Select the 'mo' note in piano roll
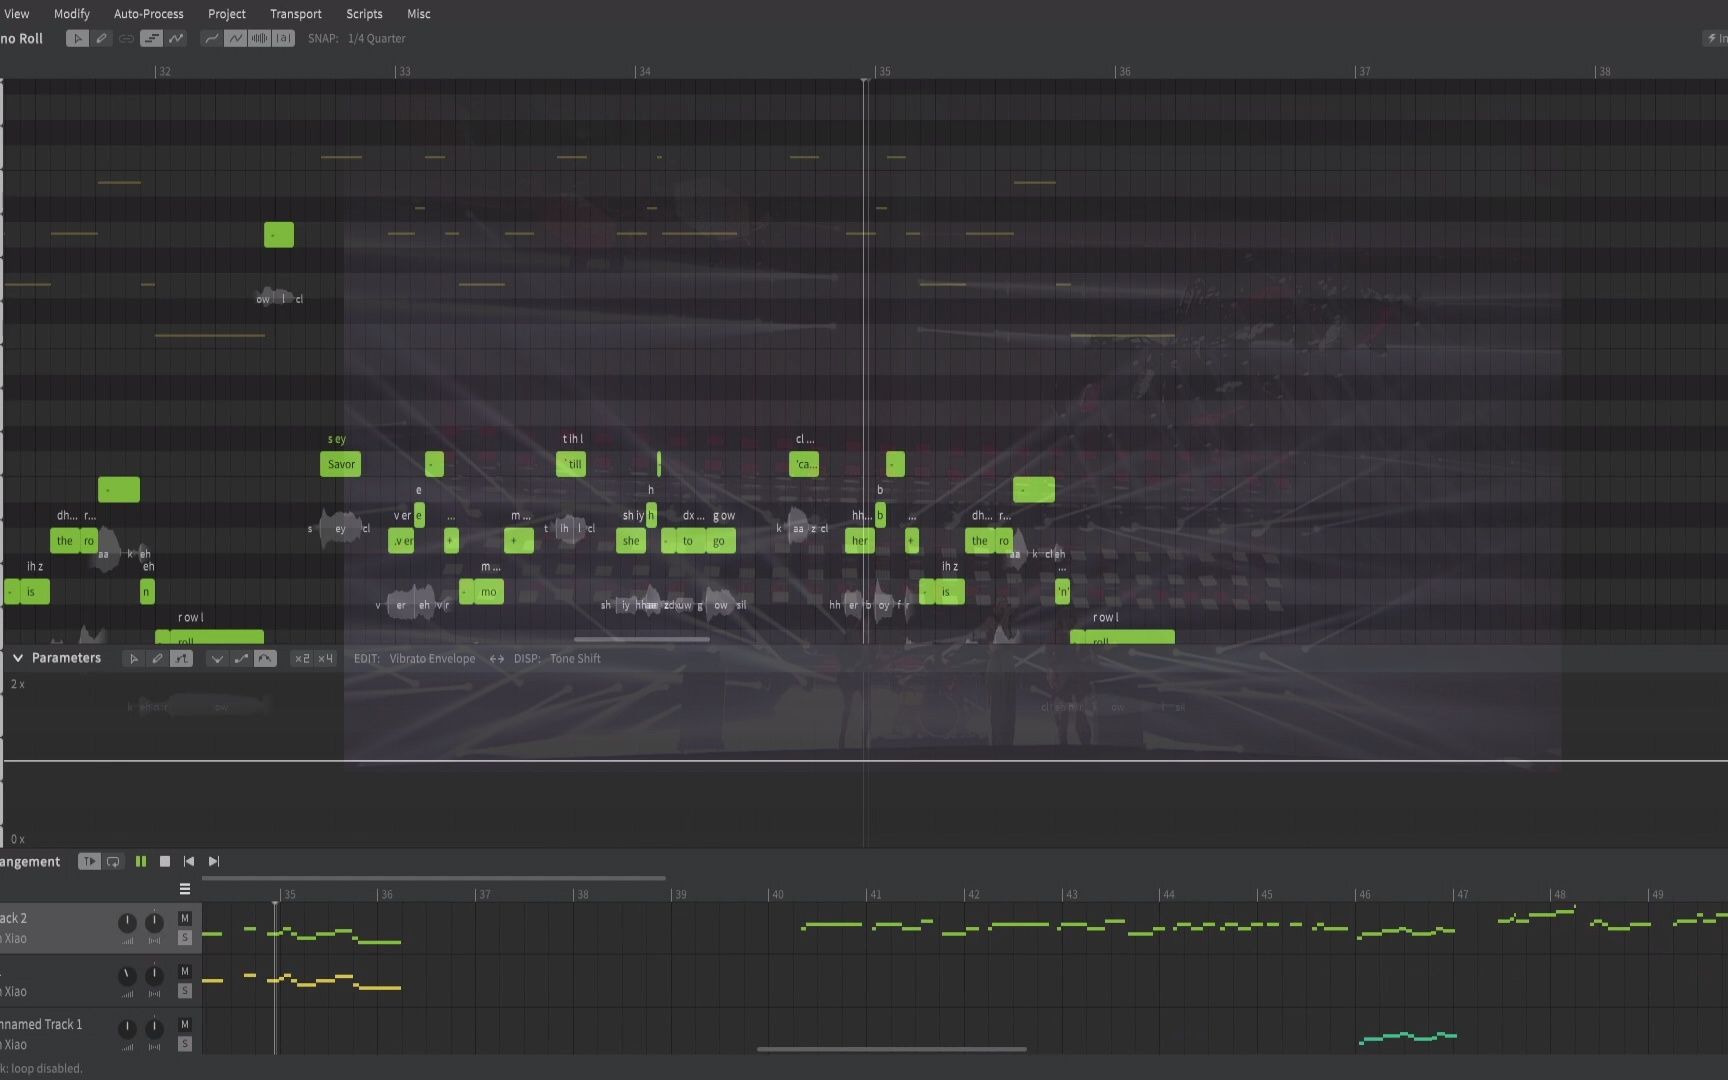This screenshot has width=1728, height=1080. (489, 592)
